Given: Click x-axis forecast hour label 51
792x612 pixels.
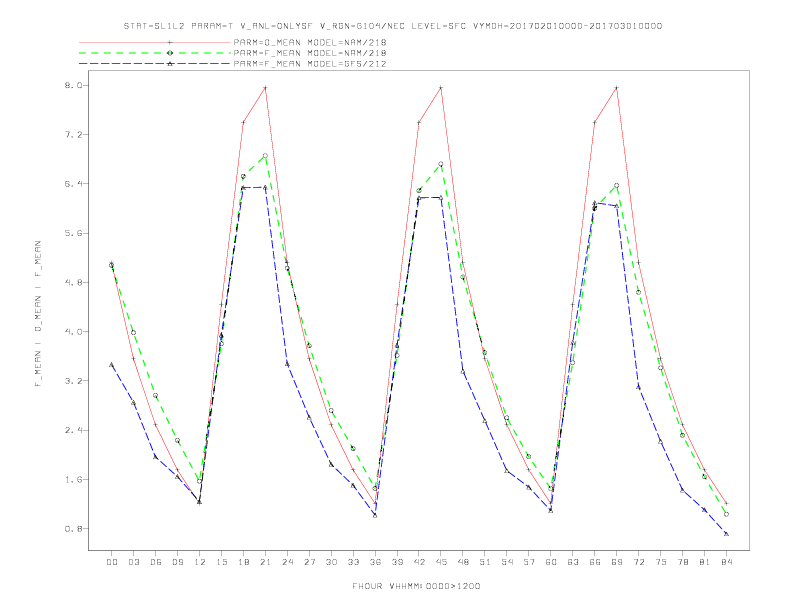Looking at the screenshot, I should click(485, 562).
